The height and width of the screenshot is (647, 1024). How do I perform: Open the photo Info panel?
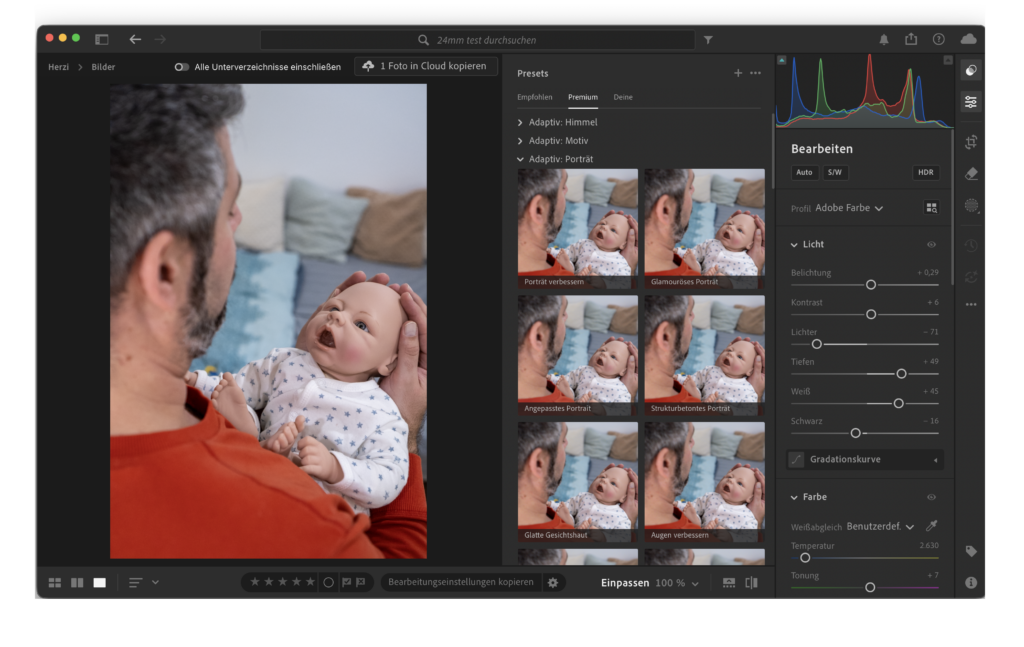coord(971,581)
